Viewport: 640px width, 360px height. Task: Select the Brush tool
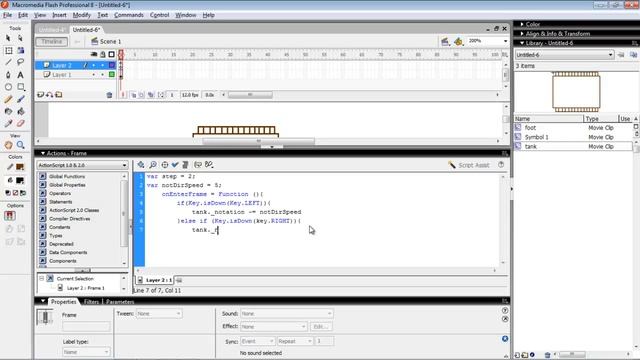coord(20,99)
